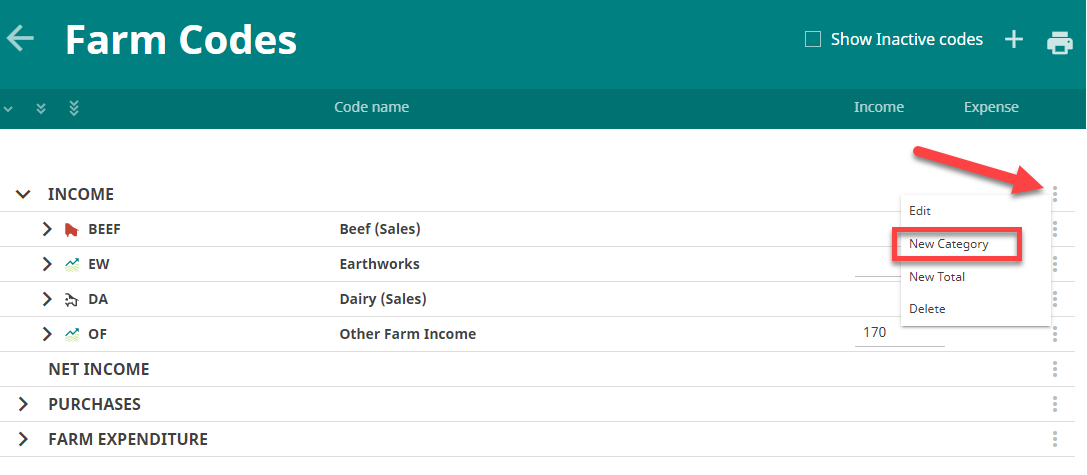Select the Other Farm Income name
The image size is (1087, 475).
tap(408, 334)
